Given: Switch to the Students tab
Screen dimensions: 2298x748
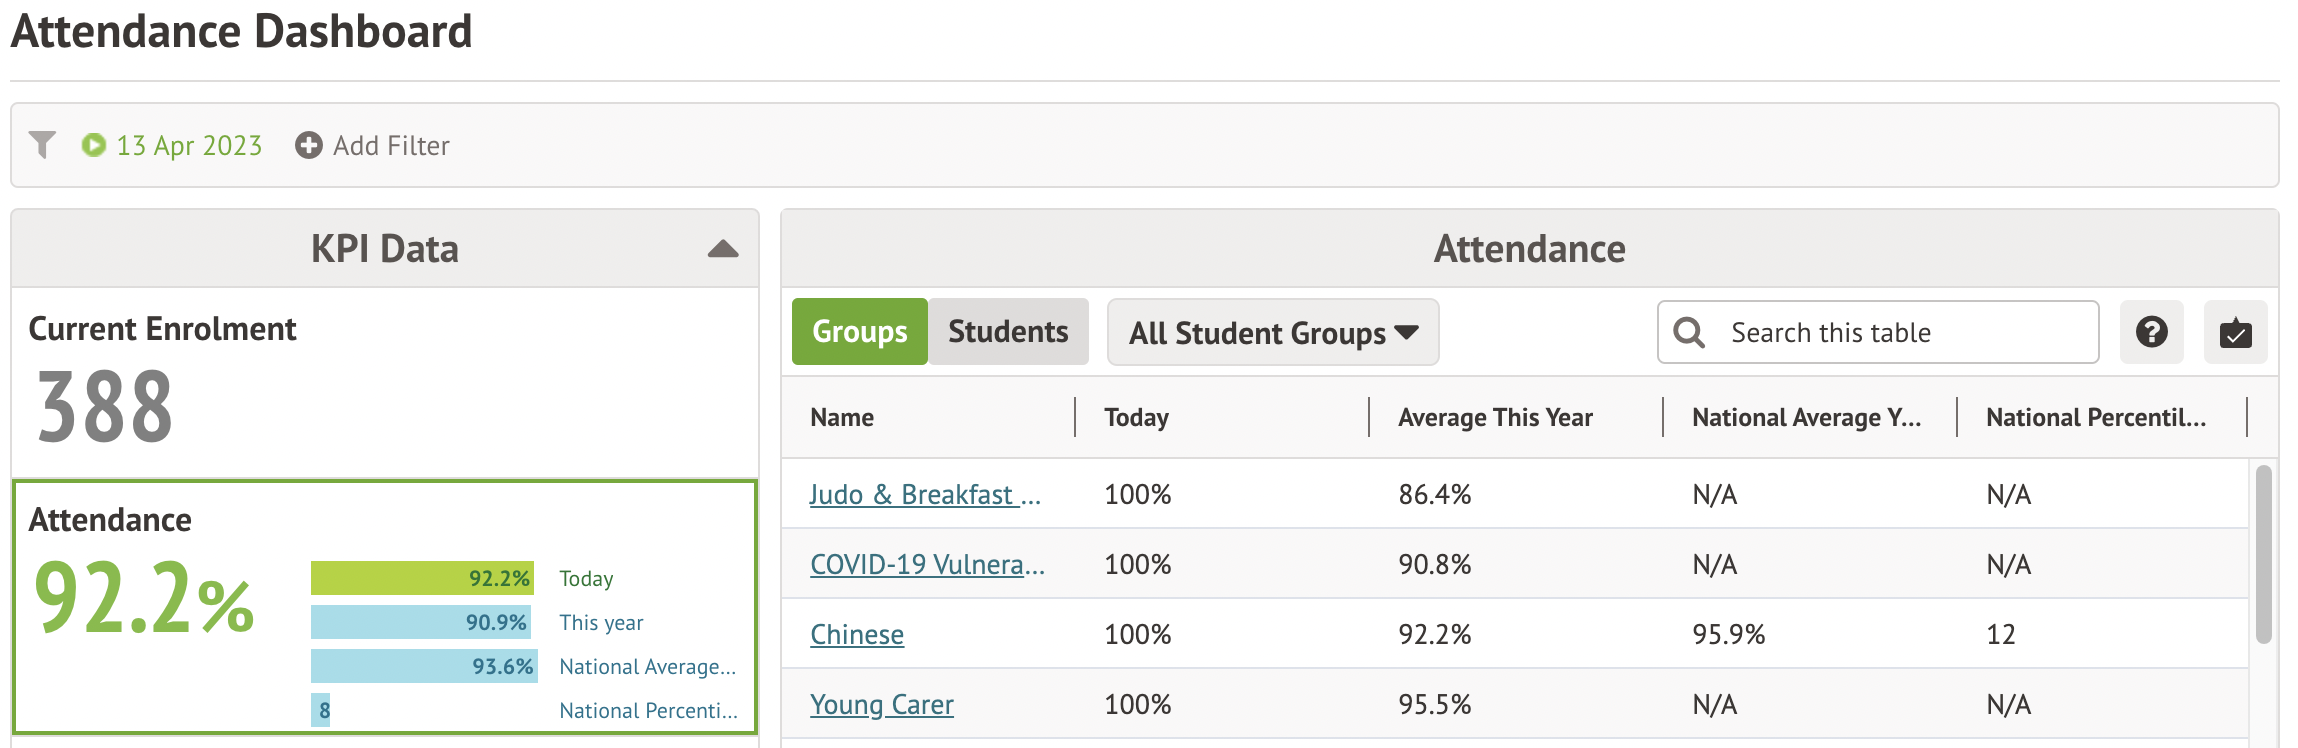Looking at the screenshot, I should click(1007, 331).
